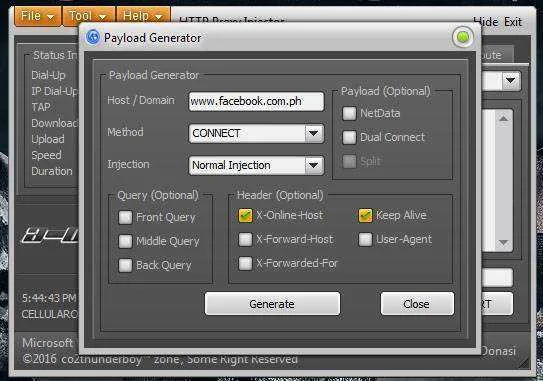Screen dimensions: 543x381
Task: Click the Duration status label
Action: tap(52, 171)
